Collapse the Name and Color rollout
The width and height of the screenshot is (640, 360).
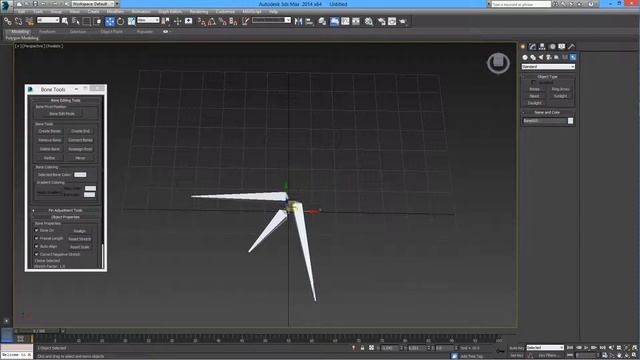pos(548,112)
